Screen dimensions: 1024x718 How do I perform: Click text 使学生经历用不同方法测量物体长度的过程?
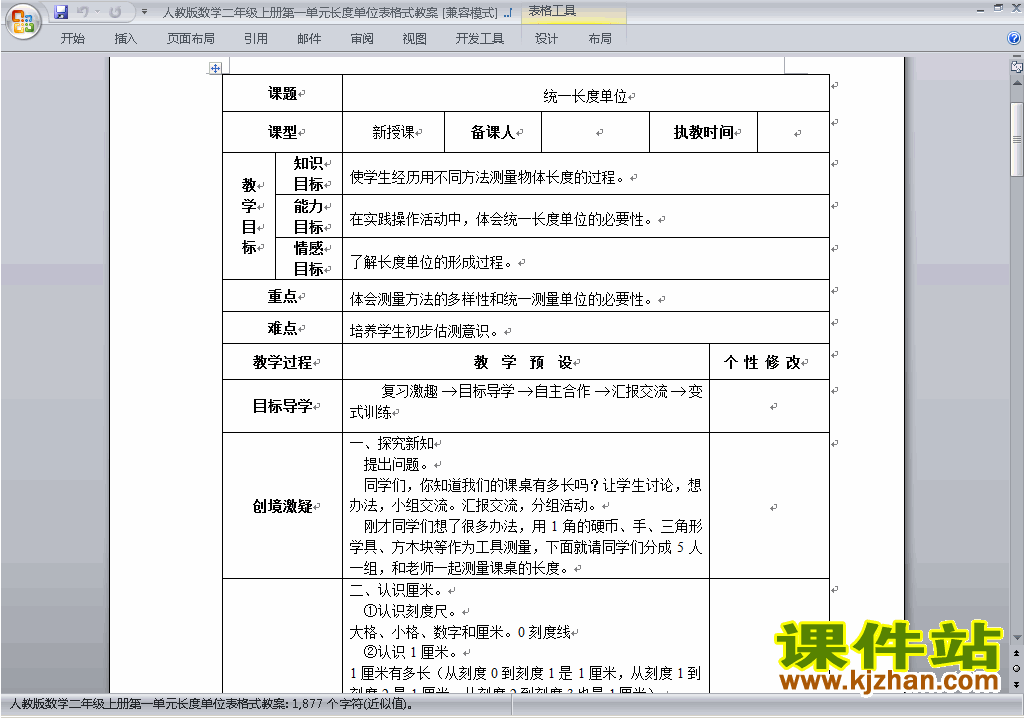(487, 178)
